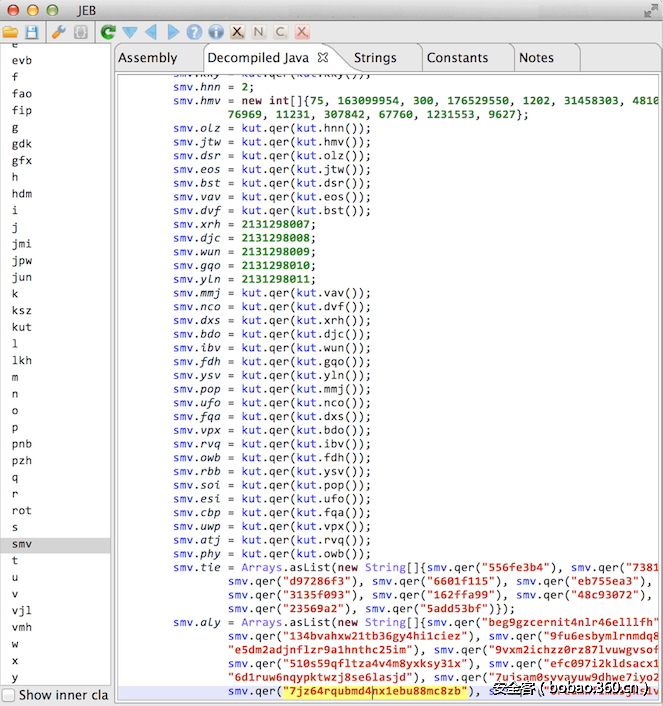The image size is (663, 706).
Task: Switch to the Strings tab
Action: tap(374, 58)
